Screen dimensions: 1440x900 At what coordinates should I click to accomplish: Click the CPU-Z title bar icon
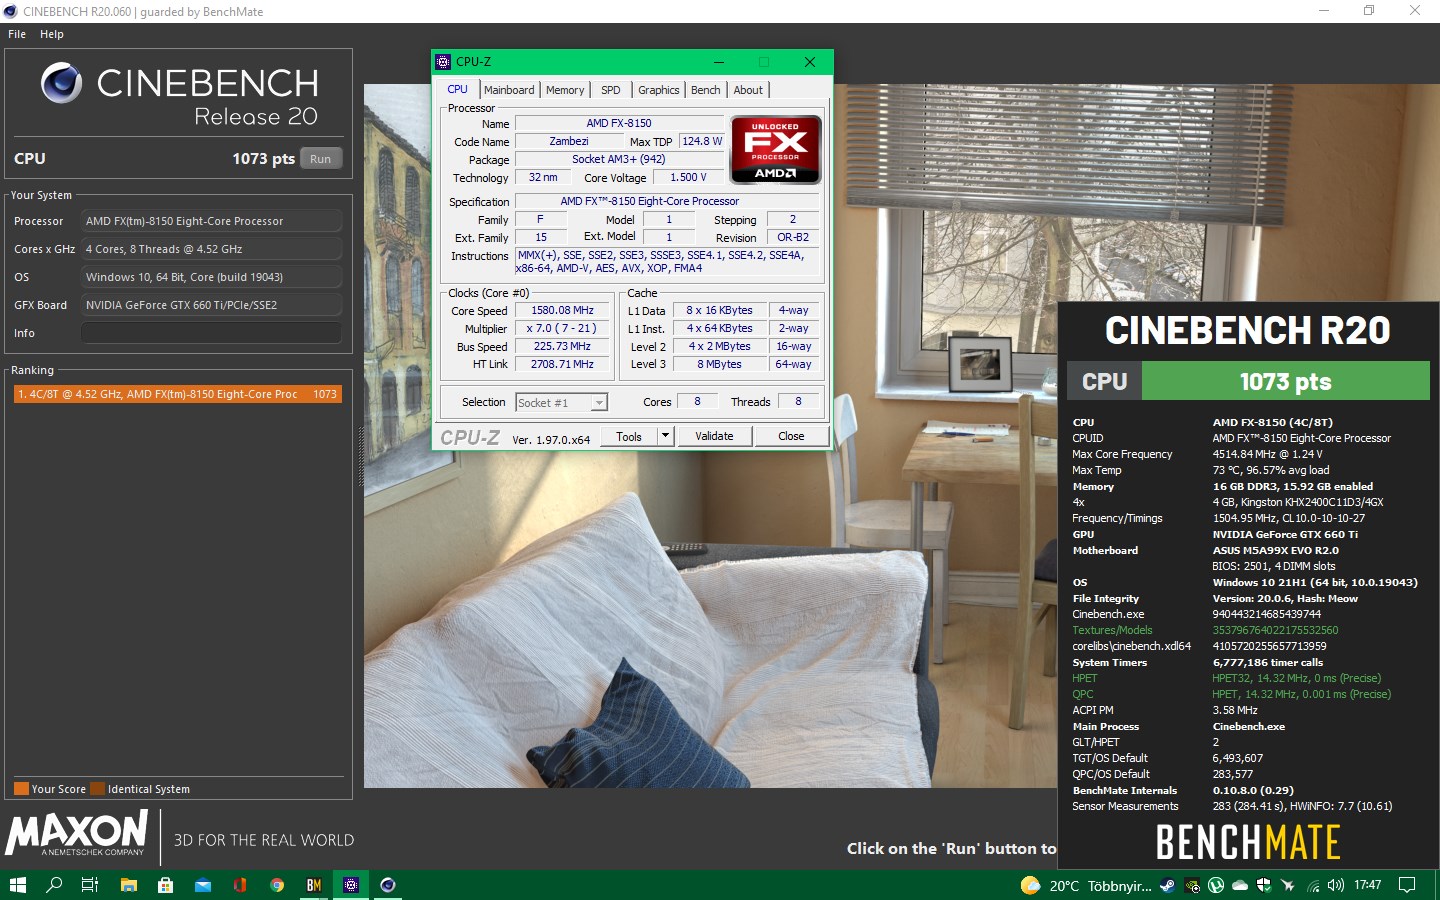[444, 62]
